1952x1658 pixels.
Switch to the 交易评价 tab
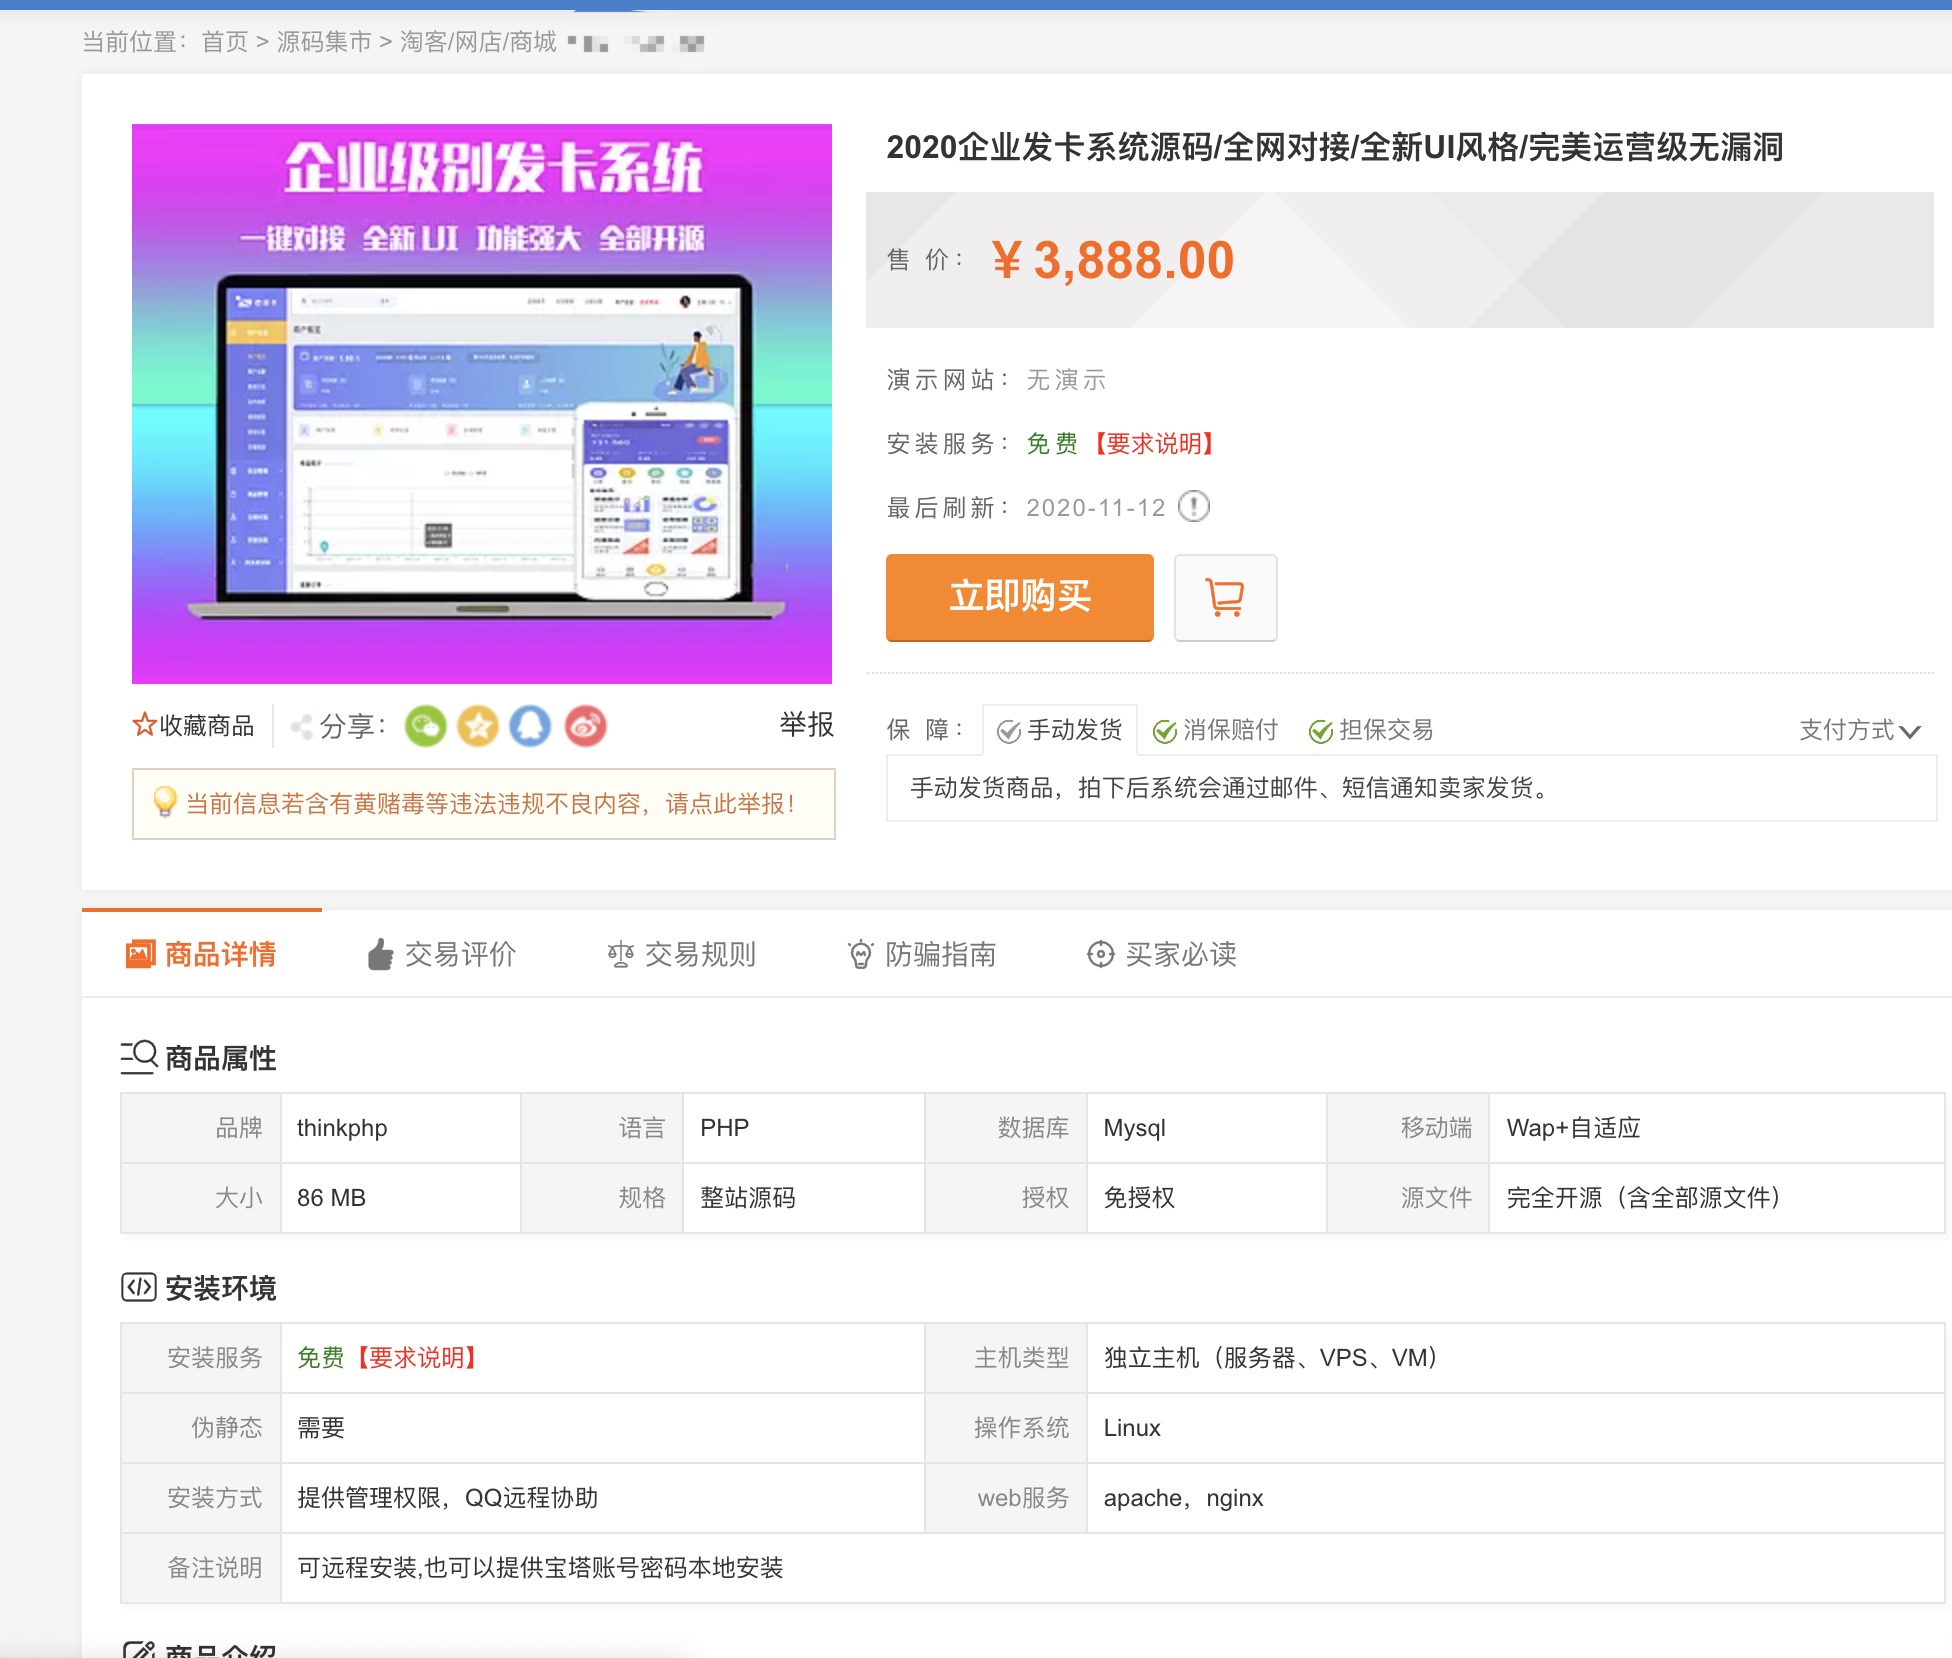(x=459, y=954)
